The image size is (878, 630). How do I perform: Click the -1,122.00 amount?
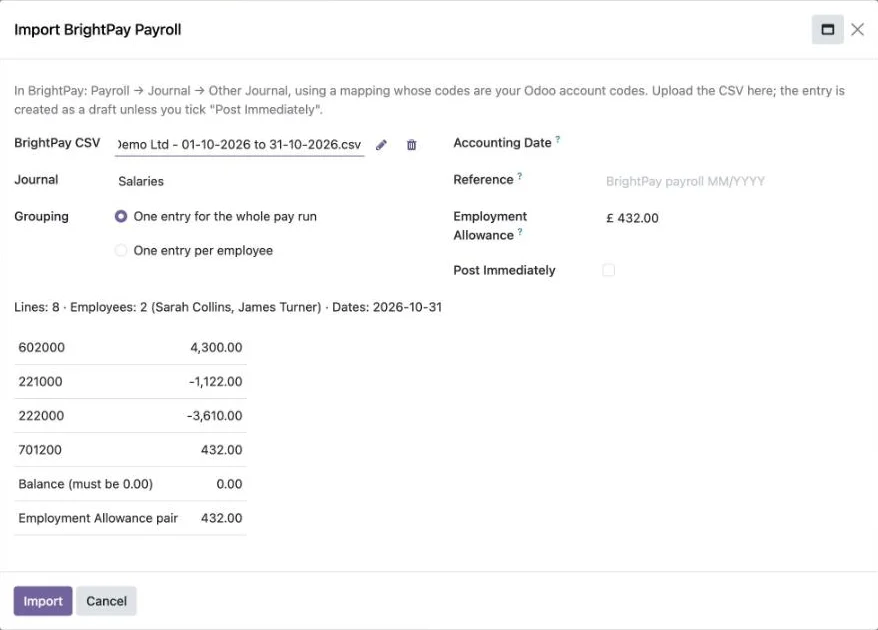coord(216,381)
